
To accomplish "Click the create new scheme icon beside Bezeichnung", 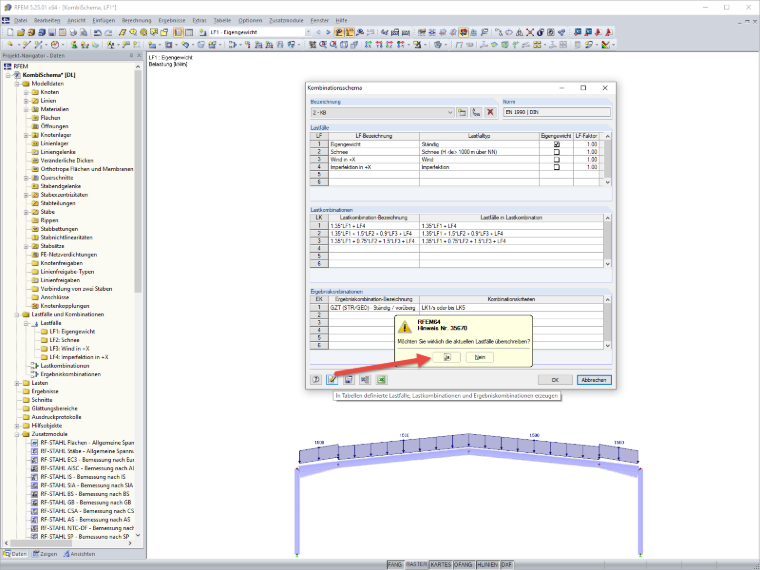I will [x=462, y=112].
